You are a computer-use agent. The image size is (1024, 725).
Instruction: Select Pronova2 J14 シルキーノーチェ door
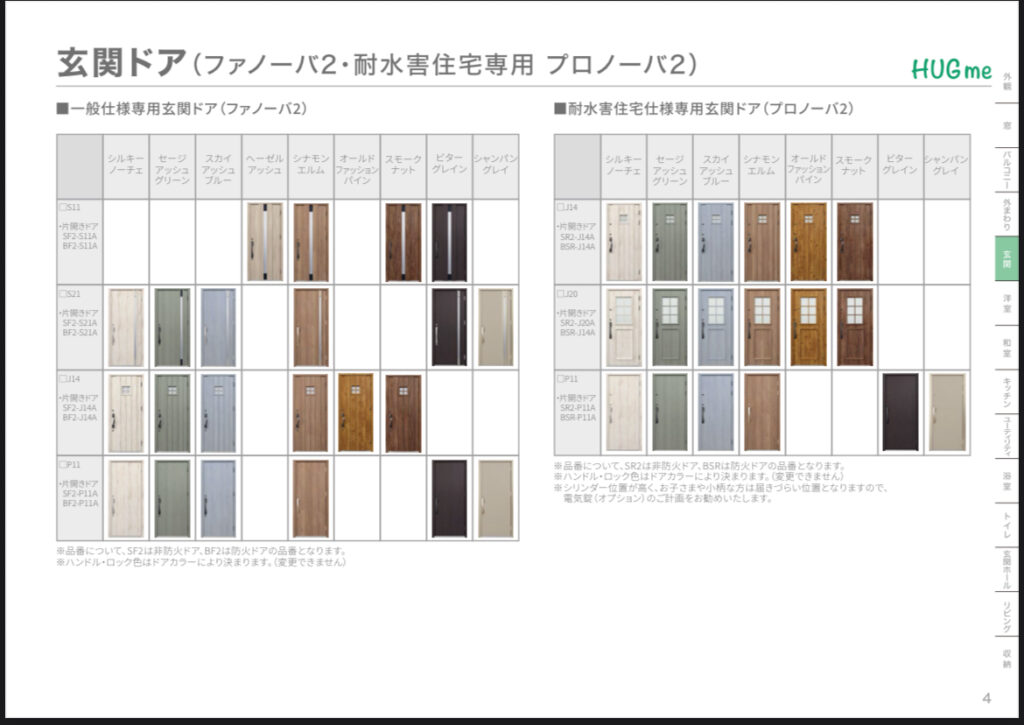(624, 242)
